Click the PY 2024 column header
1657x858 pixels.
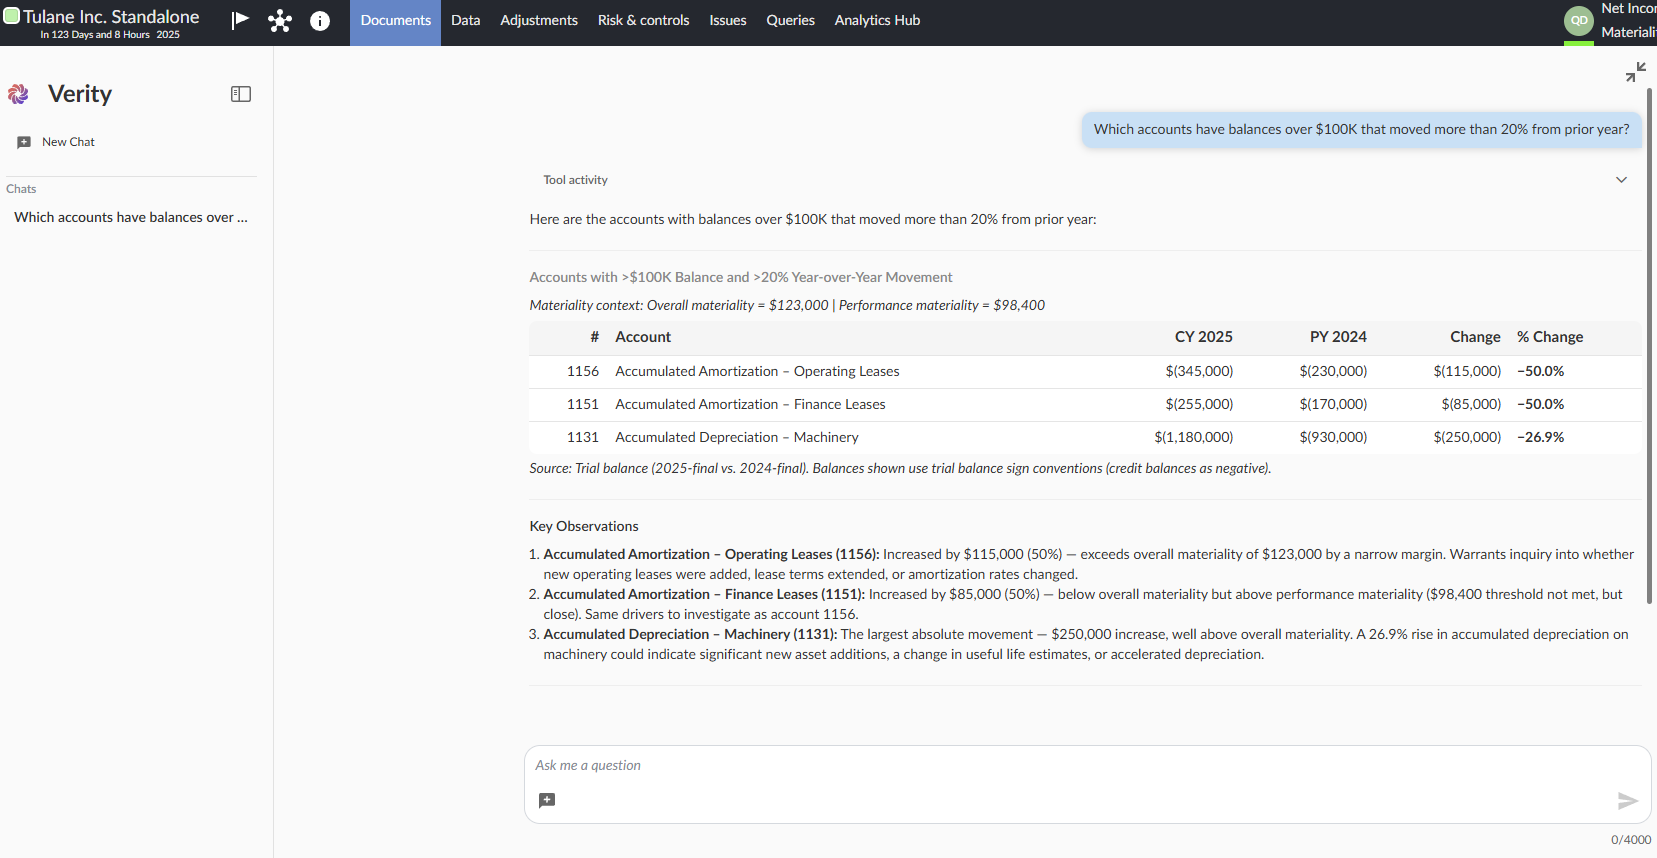1338,337
